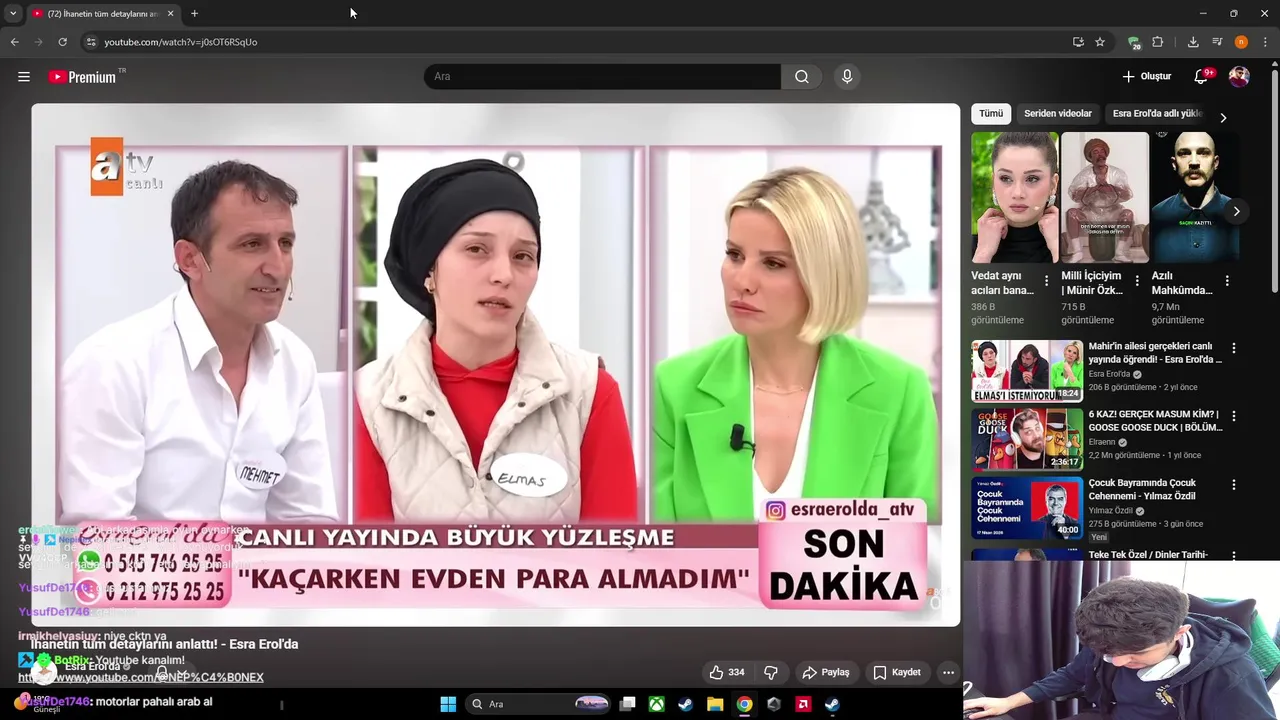Advance the Shorts shelf with next arrow

pyautogui.click(x=1236, y=211)
